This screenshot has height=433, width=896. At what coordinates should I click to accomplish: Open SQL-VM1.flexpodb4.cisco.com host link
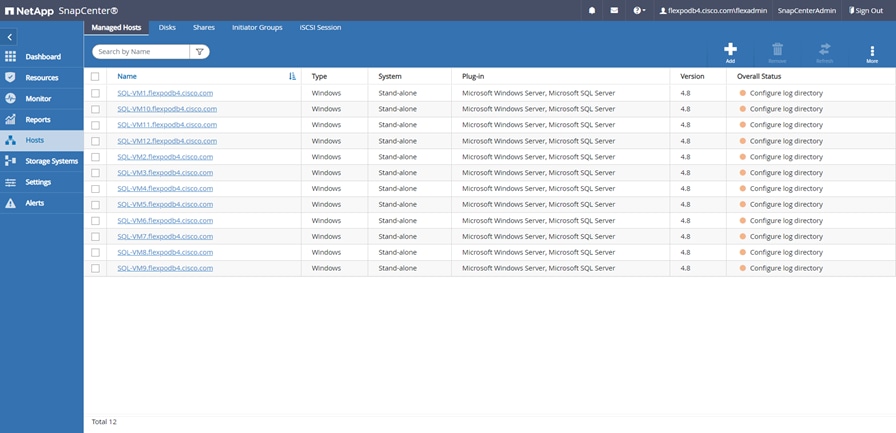(x=165, y=93)
